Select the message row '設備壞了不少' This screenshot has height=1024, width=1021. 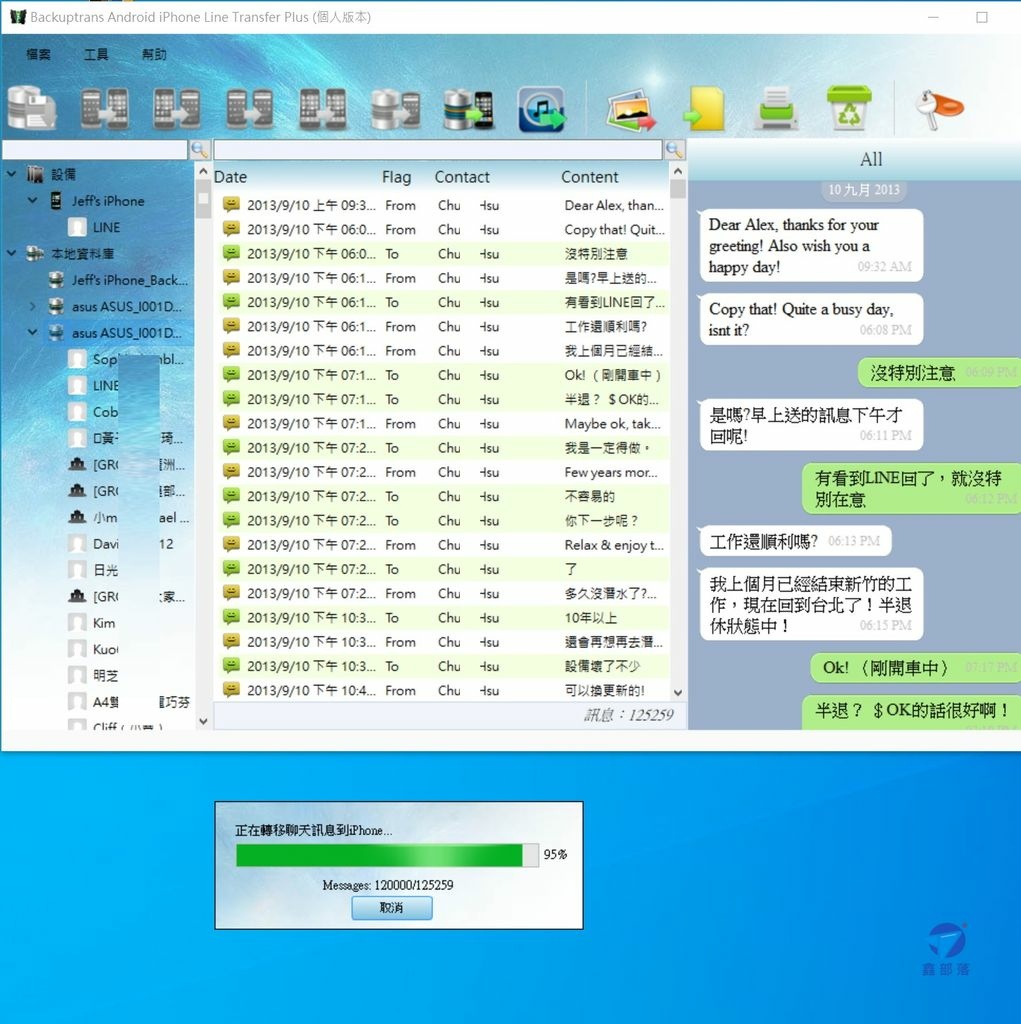442,665
